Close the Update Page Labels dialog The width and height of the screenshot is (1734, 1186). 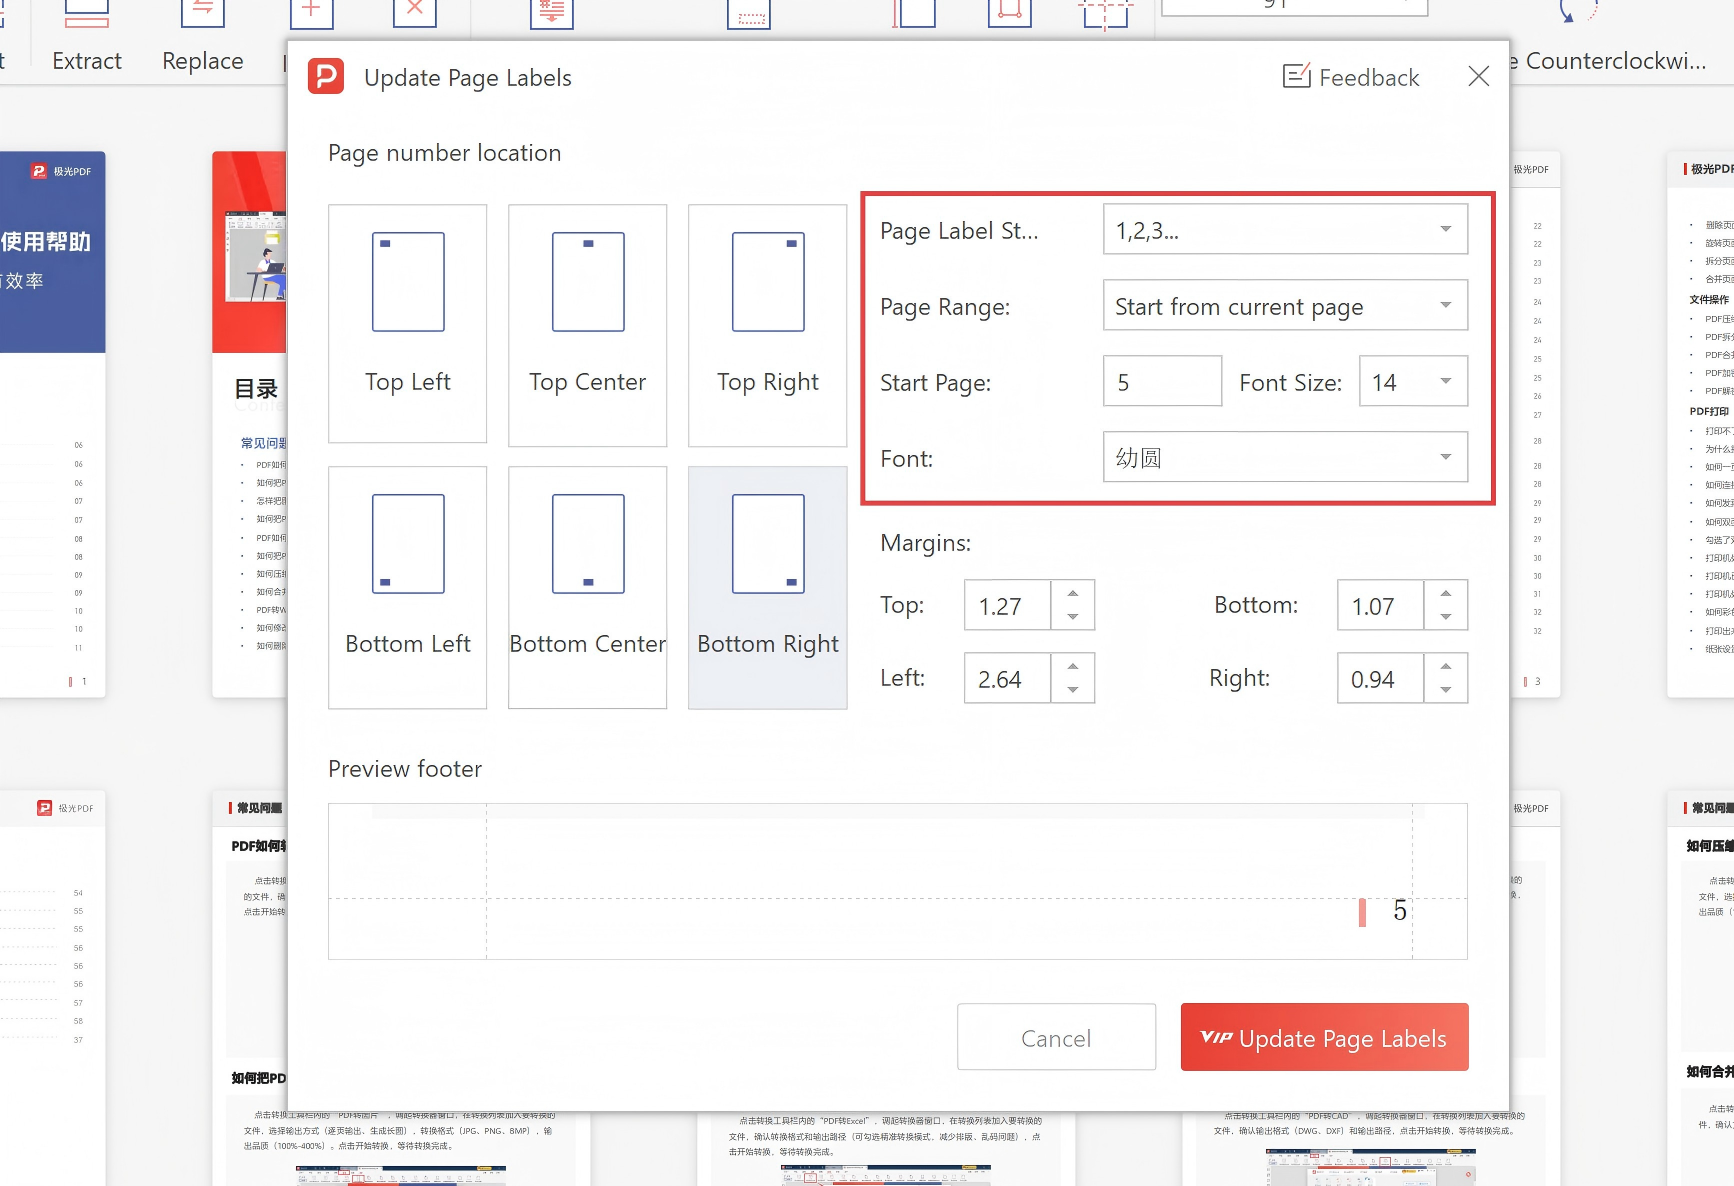(1478, 76)
